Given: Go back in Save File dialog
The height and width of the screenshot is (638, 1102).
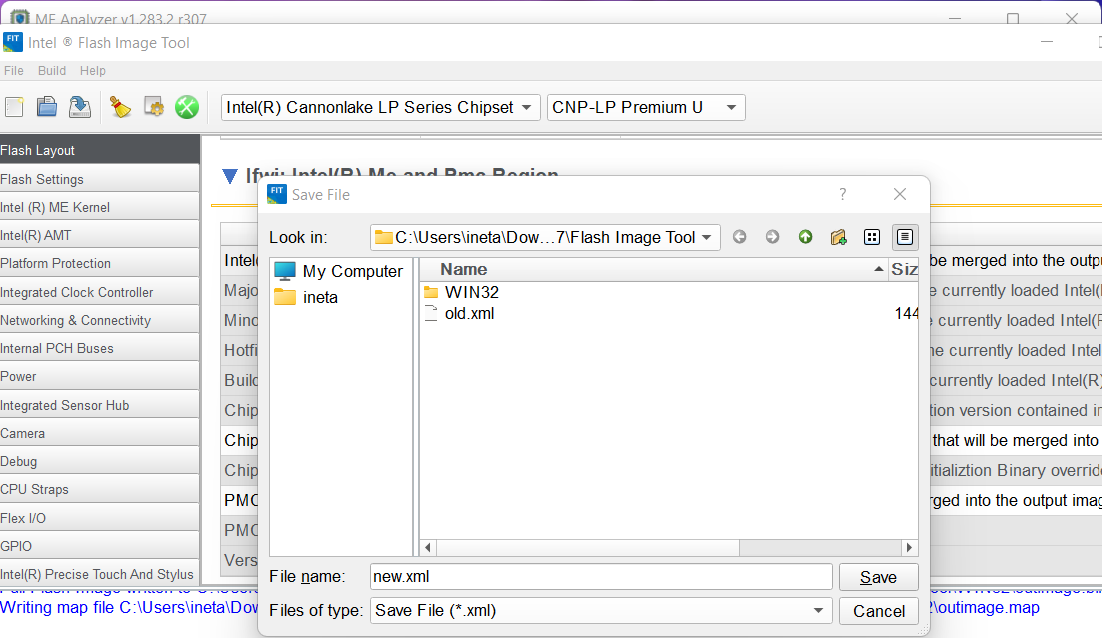Looking at the screenshot, I should (x=739, y=237).
